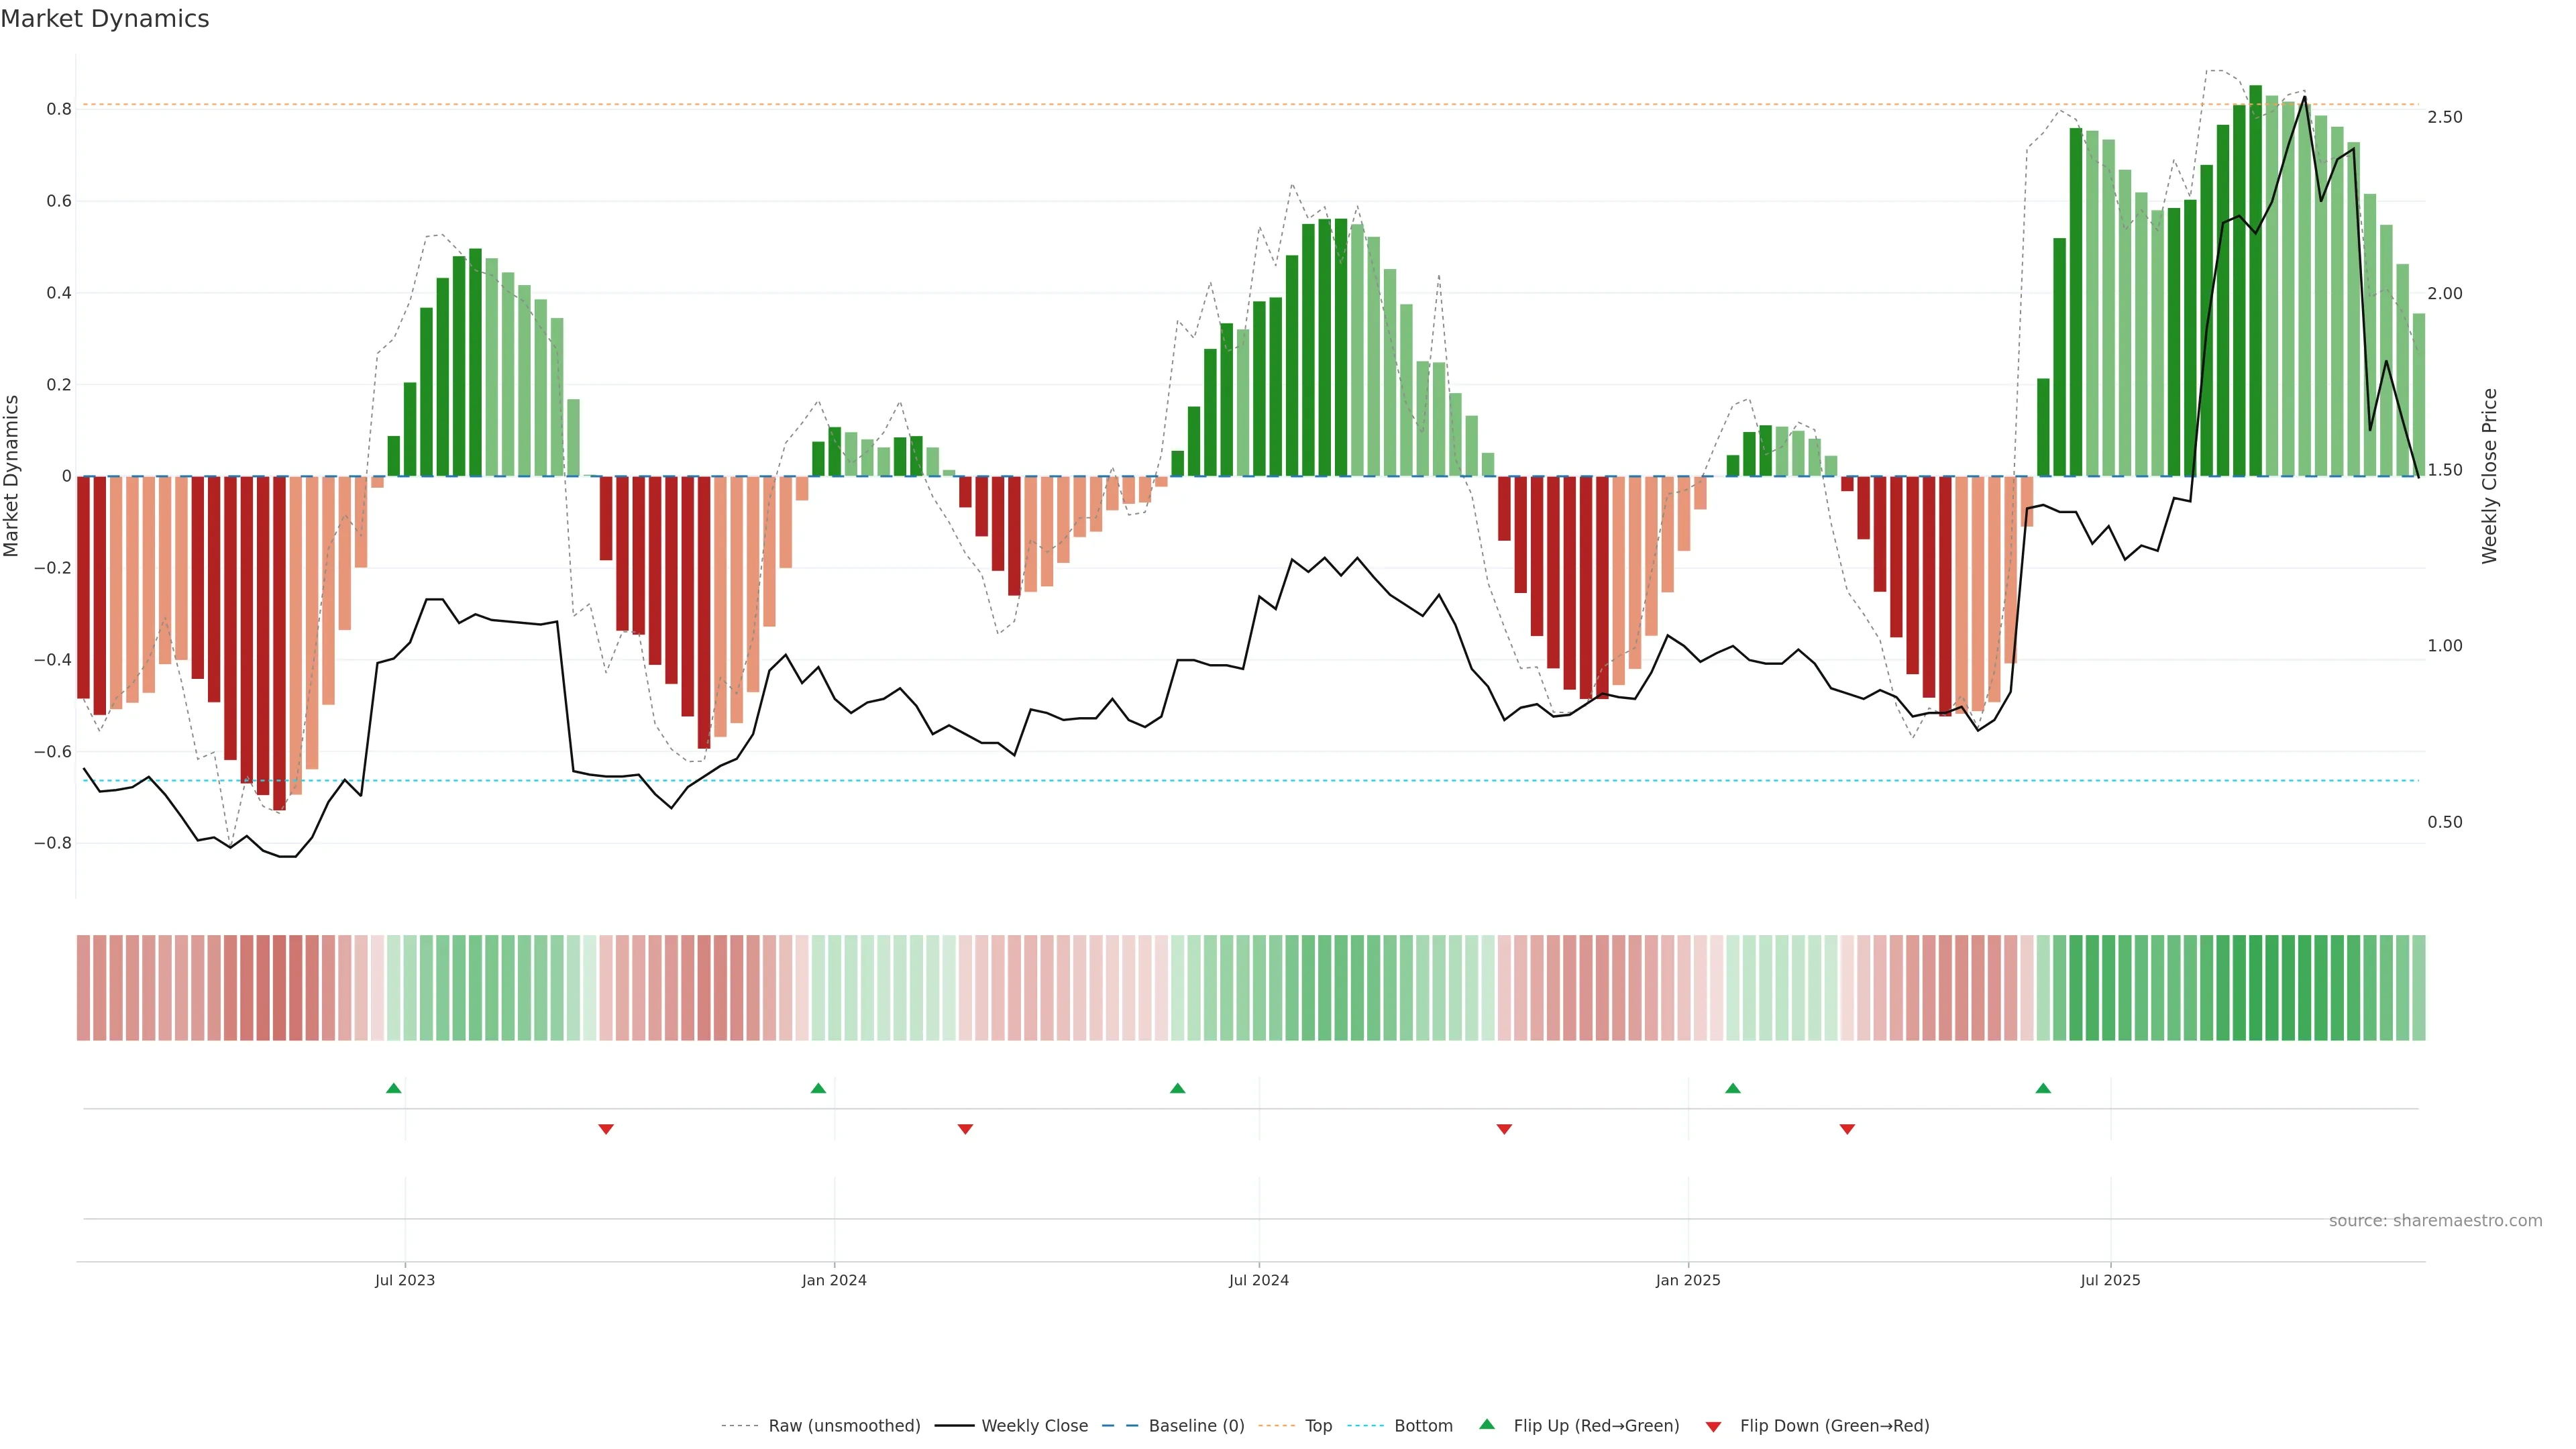Click the flip-up marker just before Jul 2025
2576x1449 pixels.
[x=2043, y=1088]
